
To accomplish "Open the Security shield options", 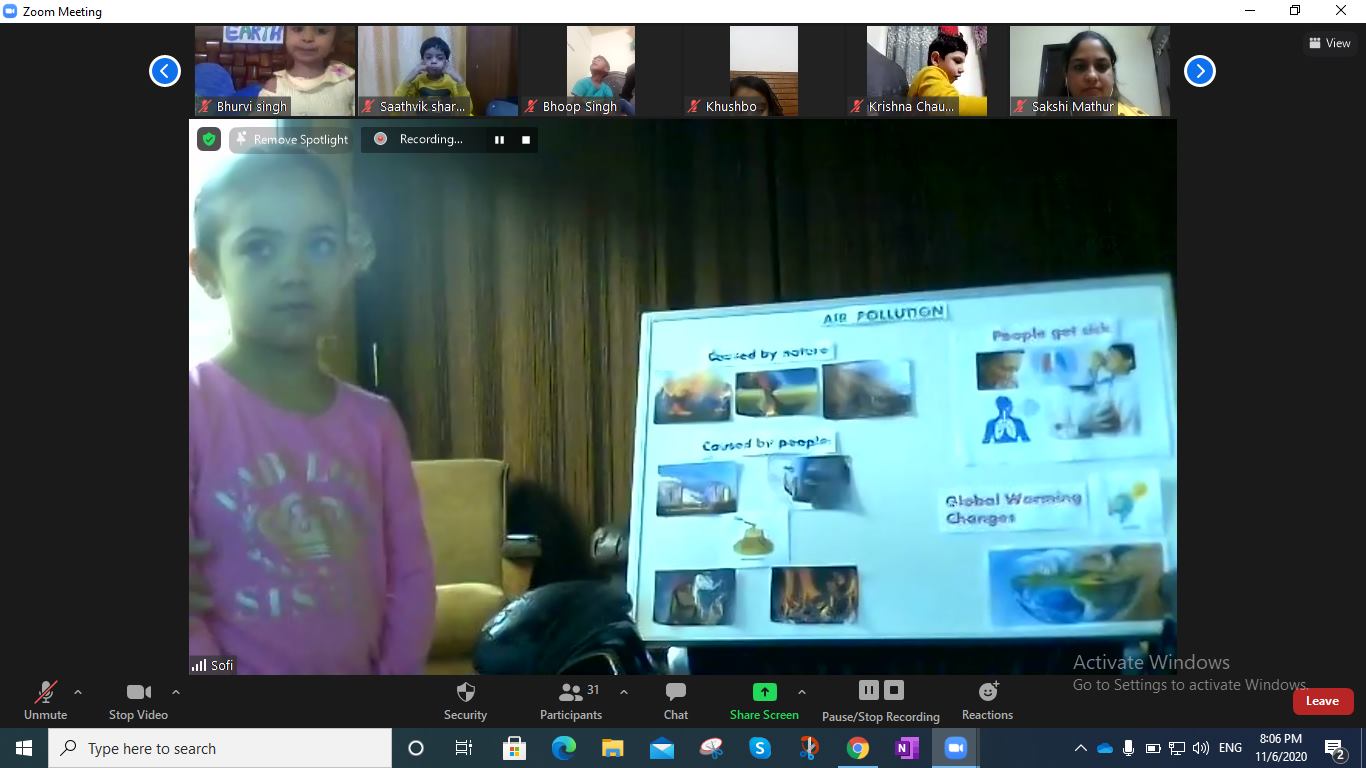I will (x=465, y=700).
